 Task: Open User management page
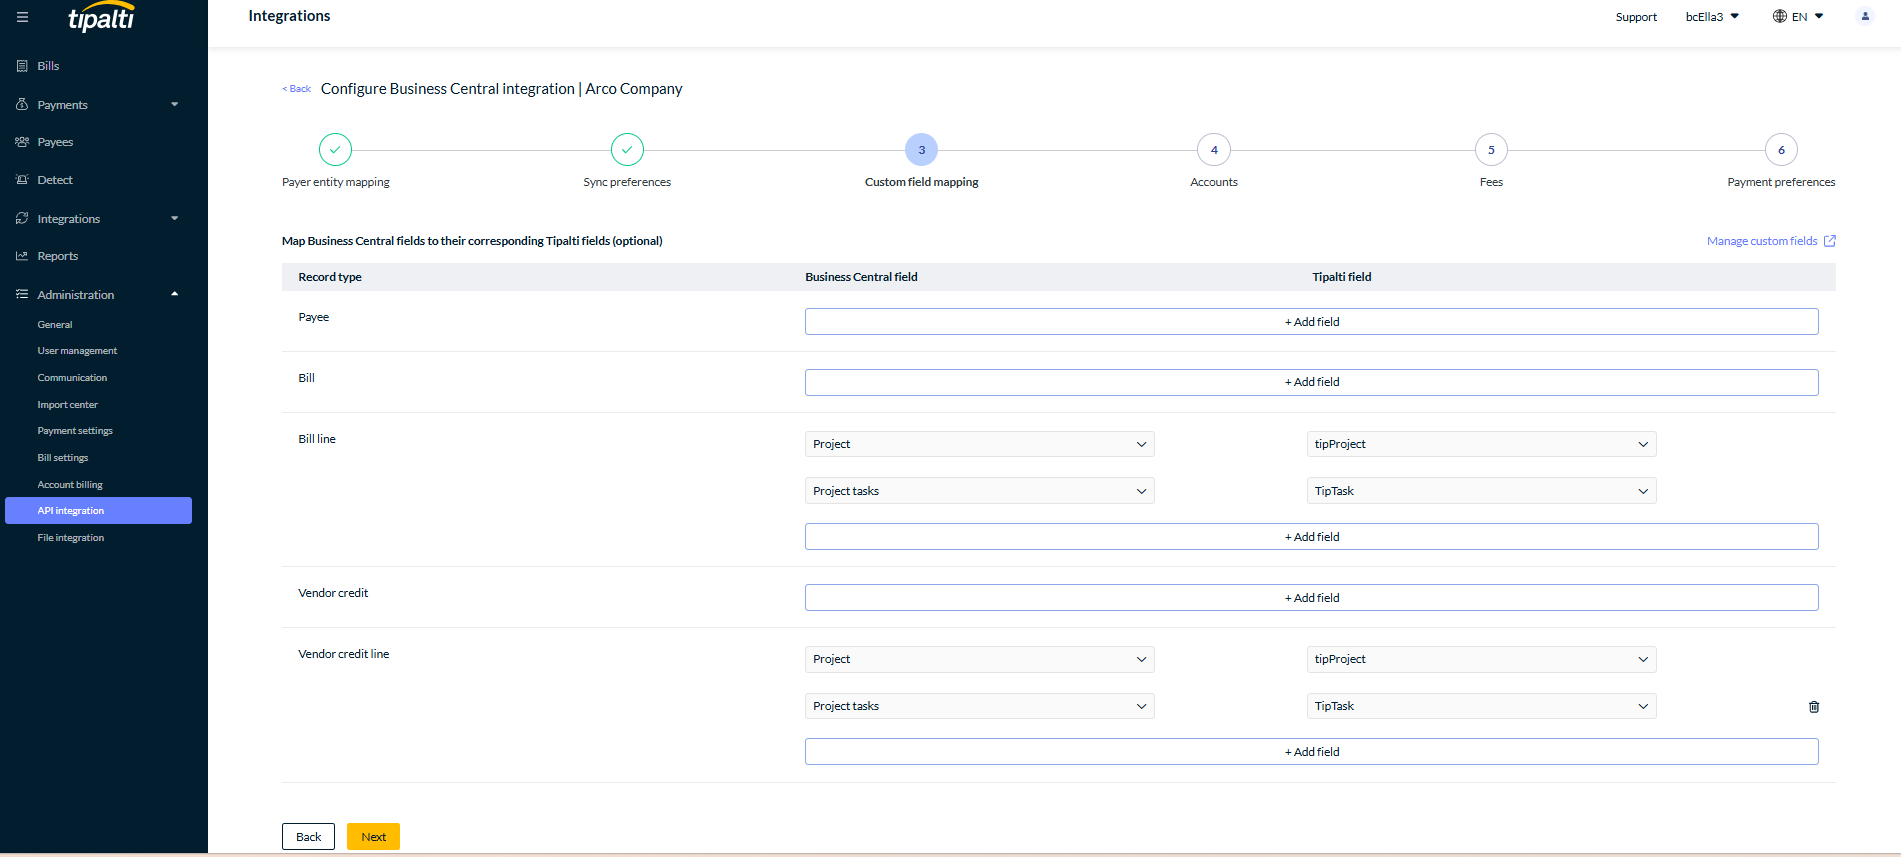pyautogui.click(x=77, y=351)
